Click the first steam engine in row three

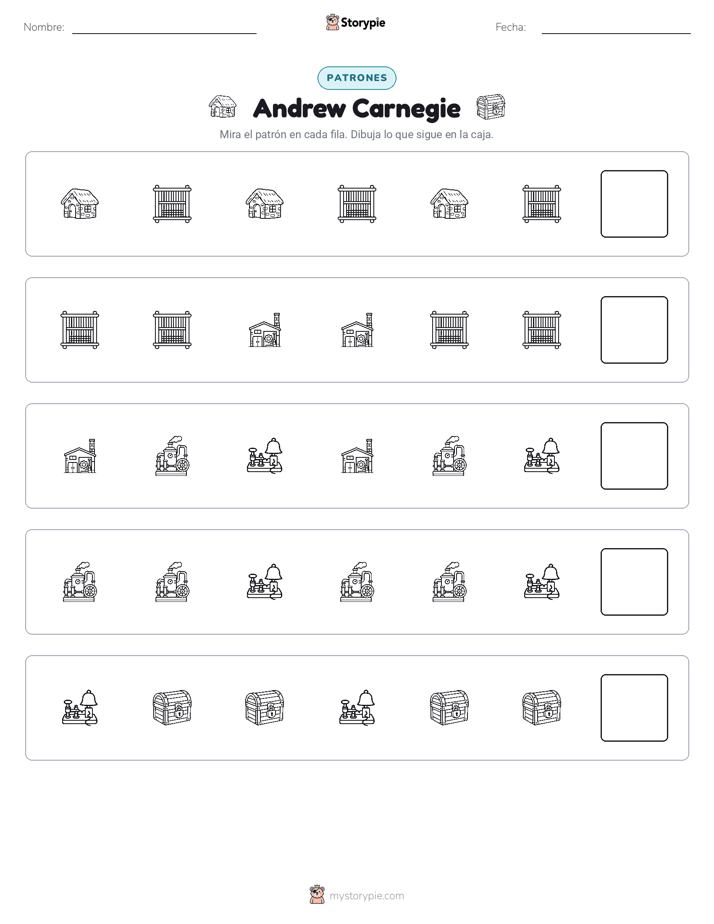click(172, 456)
